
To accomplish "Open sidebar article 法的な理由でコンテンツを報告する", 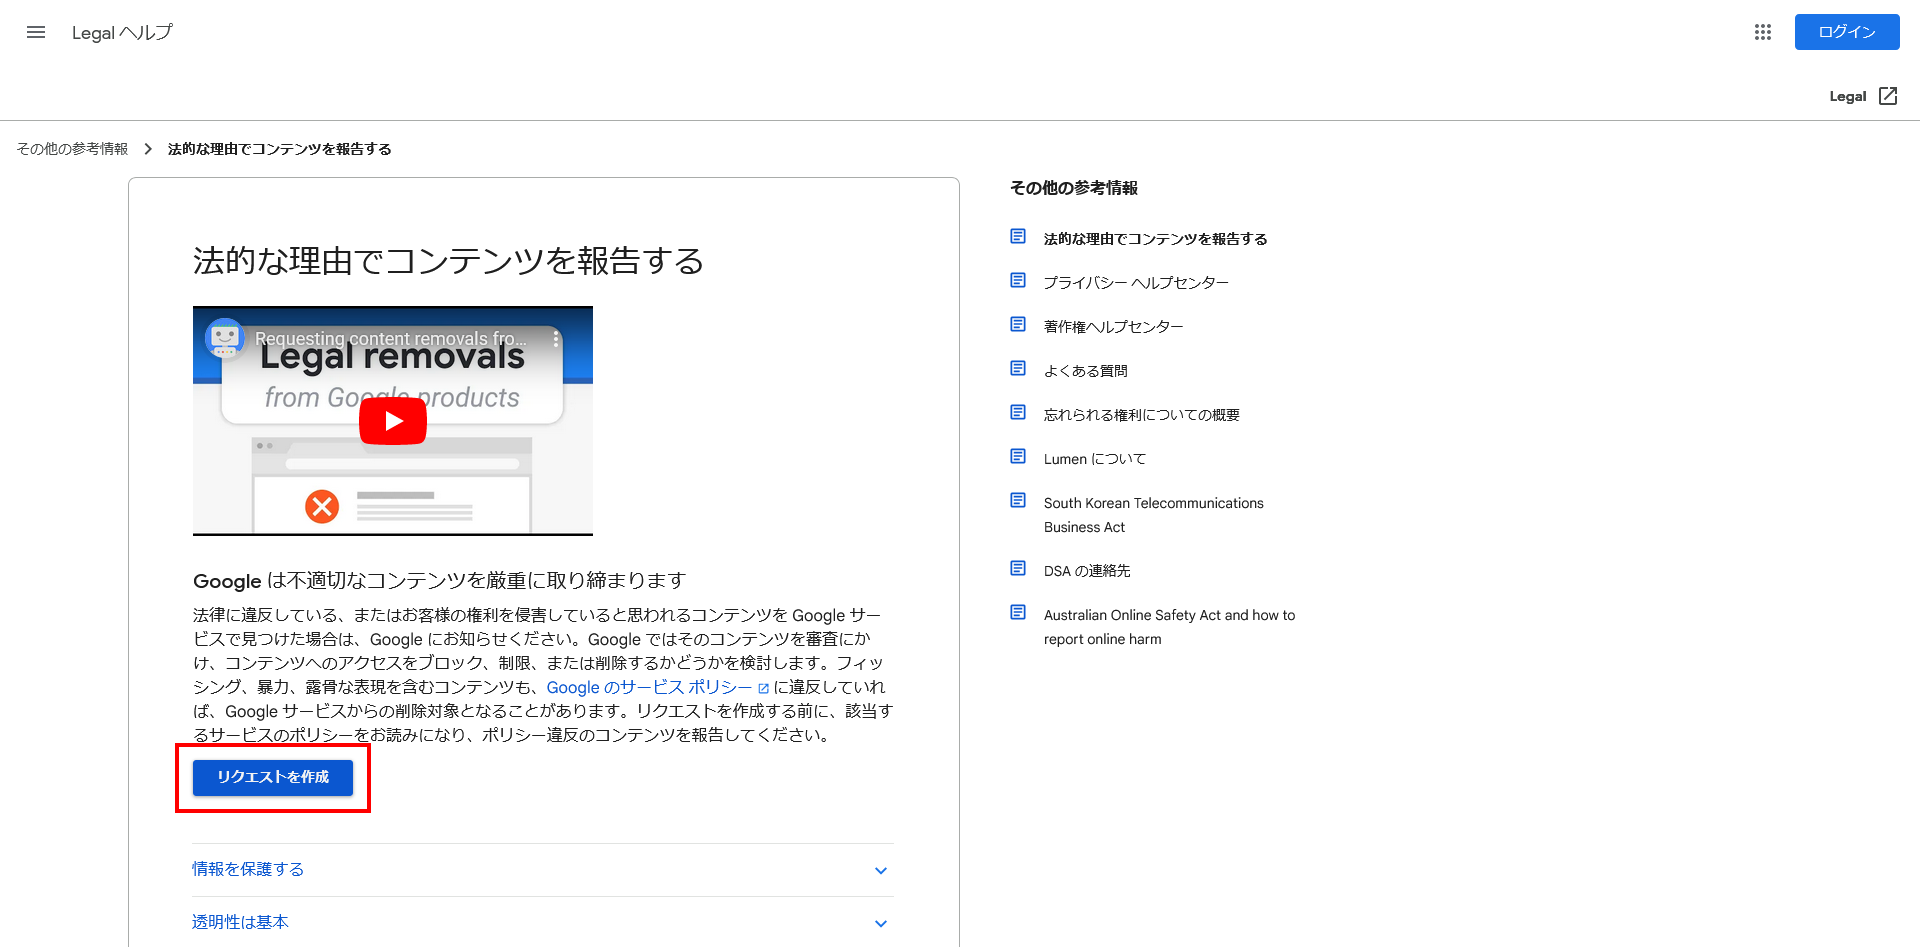I will [x=1155, y=239].
